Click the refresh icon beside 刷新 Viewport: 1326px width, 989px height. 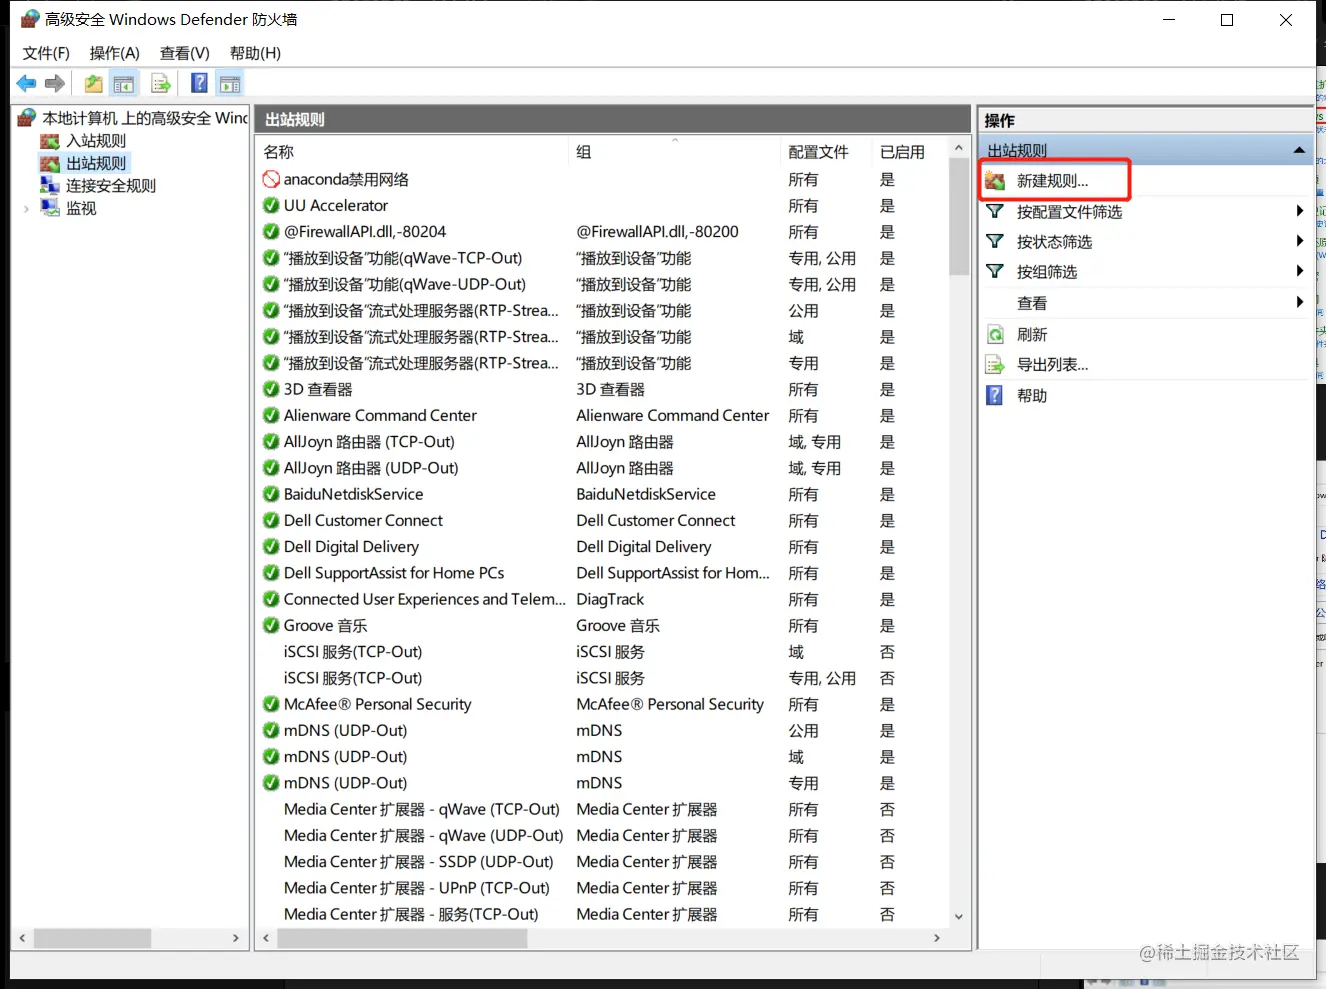pos(995,335)
